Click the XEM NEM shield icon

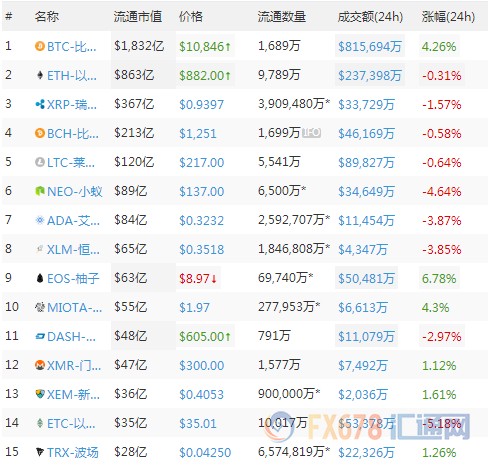point(40,394)
